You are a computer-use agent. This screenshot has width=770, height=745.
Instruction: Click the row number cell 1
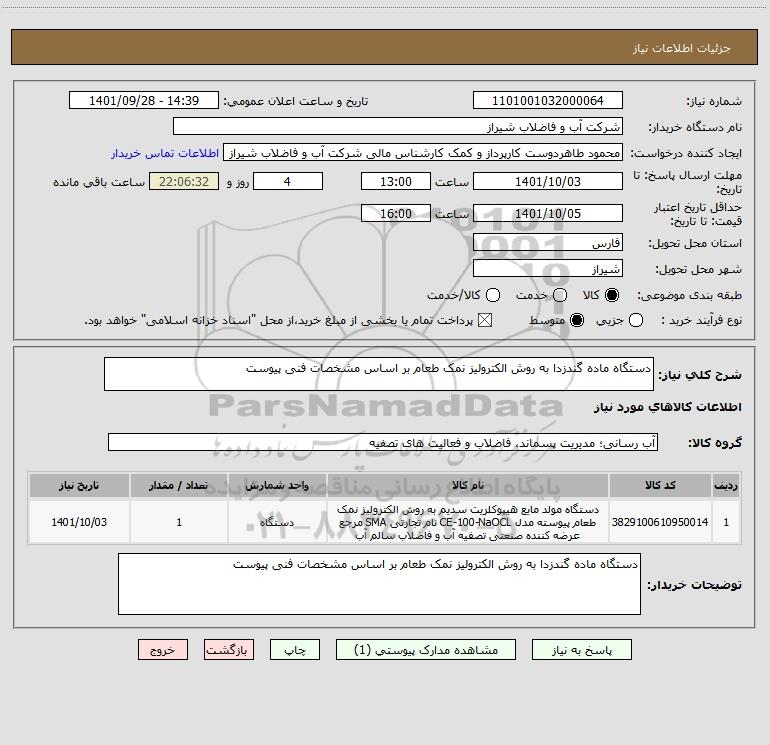tap(726, 522)
